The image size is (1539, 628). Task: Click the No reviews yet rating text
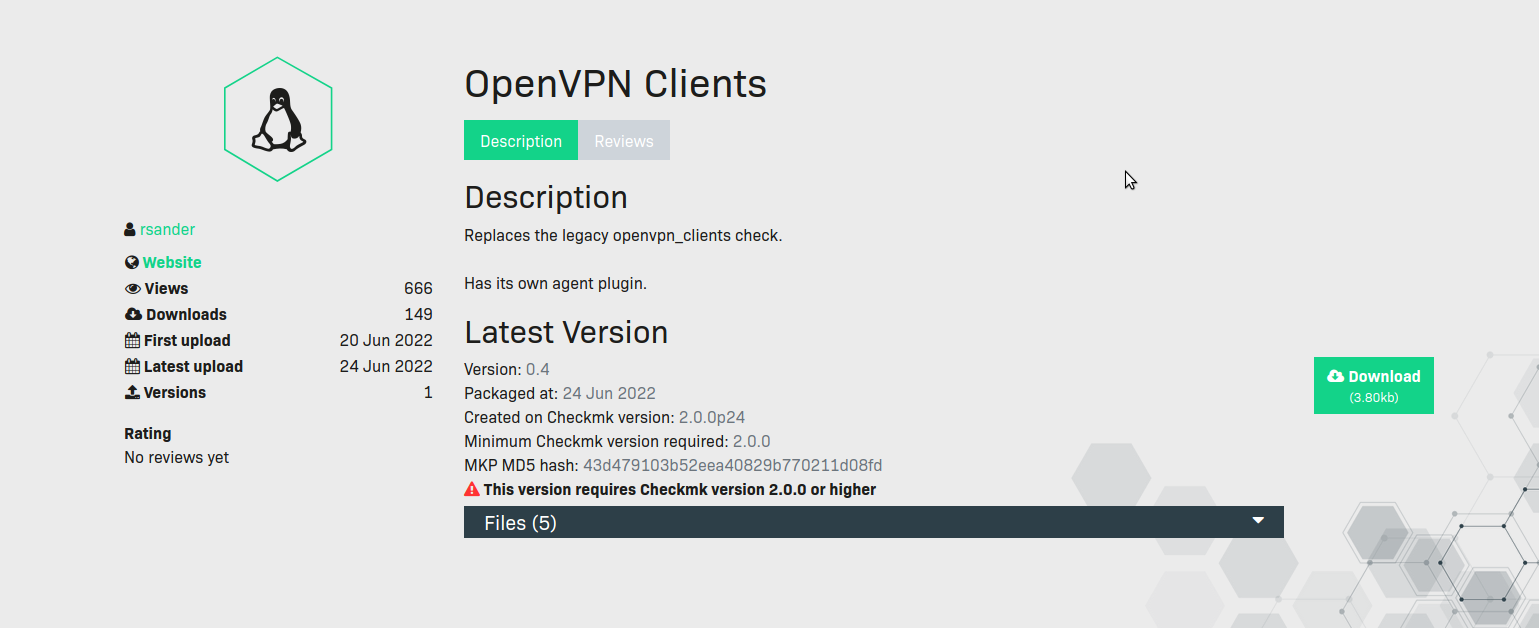click(x=176, y=458)
